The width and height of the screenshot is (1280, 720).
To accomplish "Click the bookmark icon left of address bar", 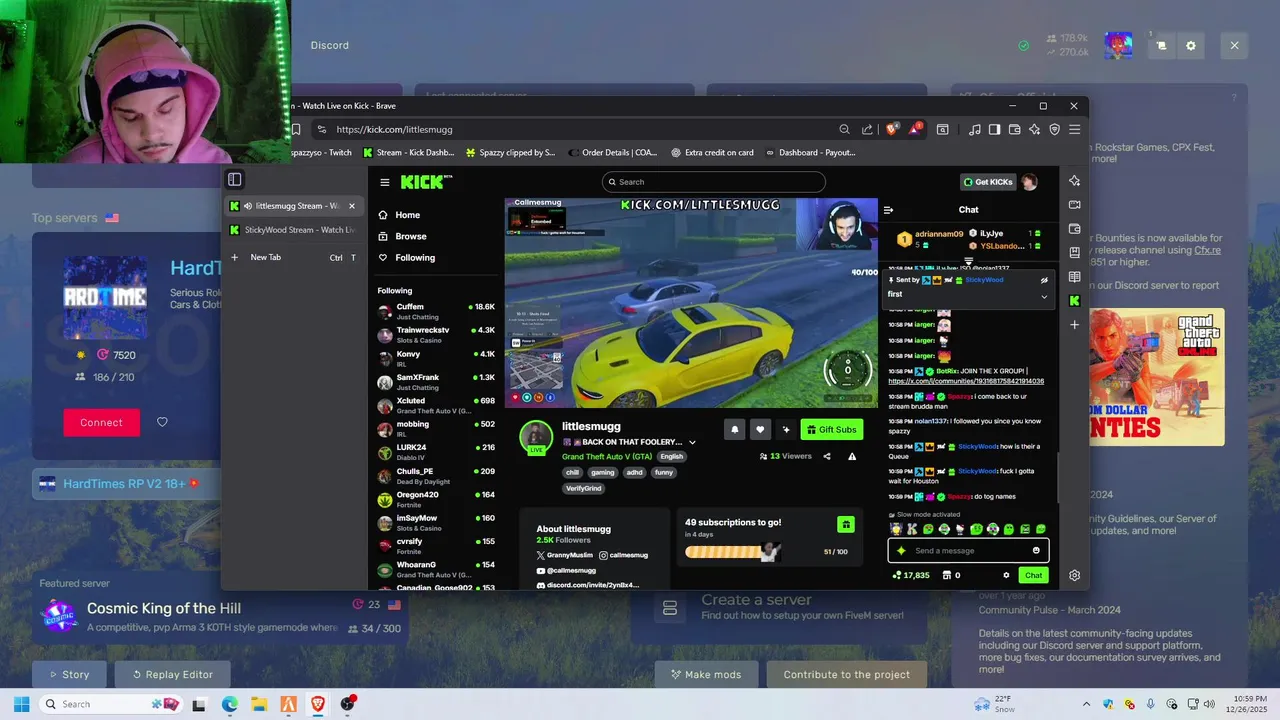I will [296, 129].
